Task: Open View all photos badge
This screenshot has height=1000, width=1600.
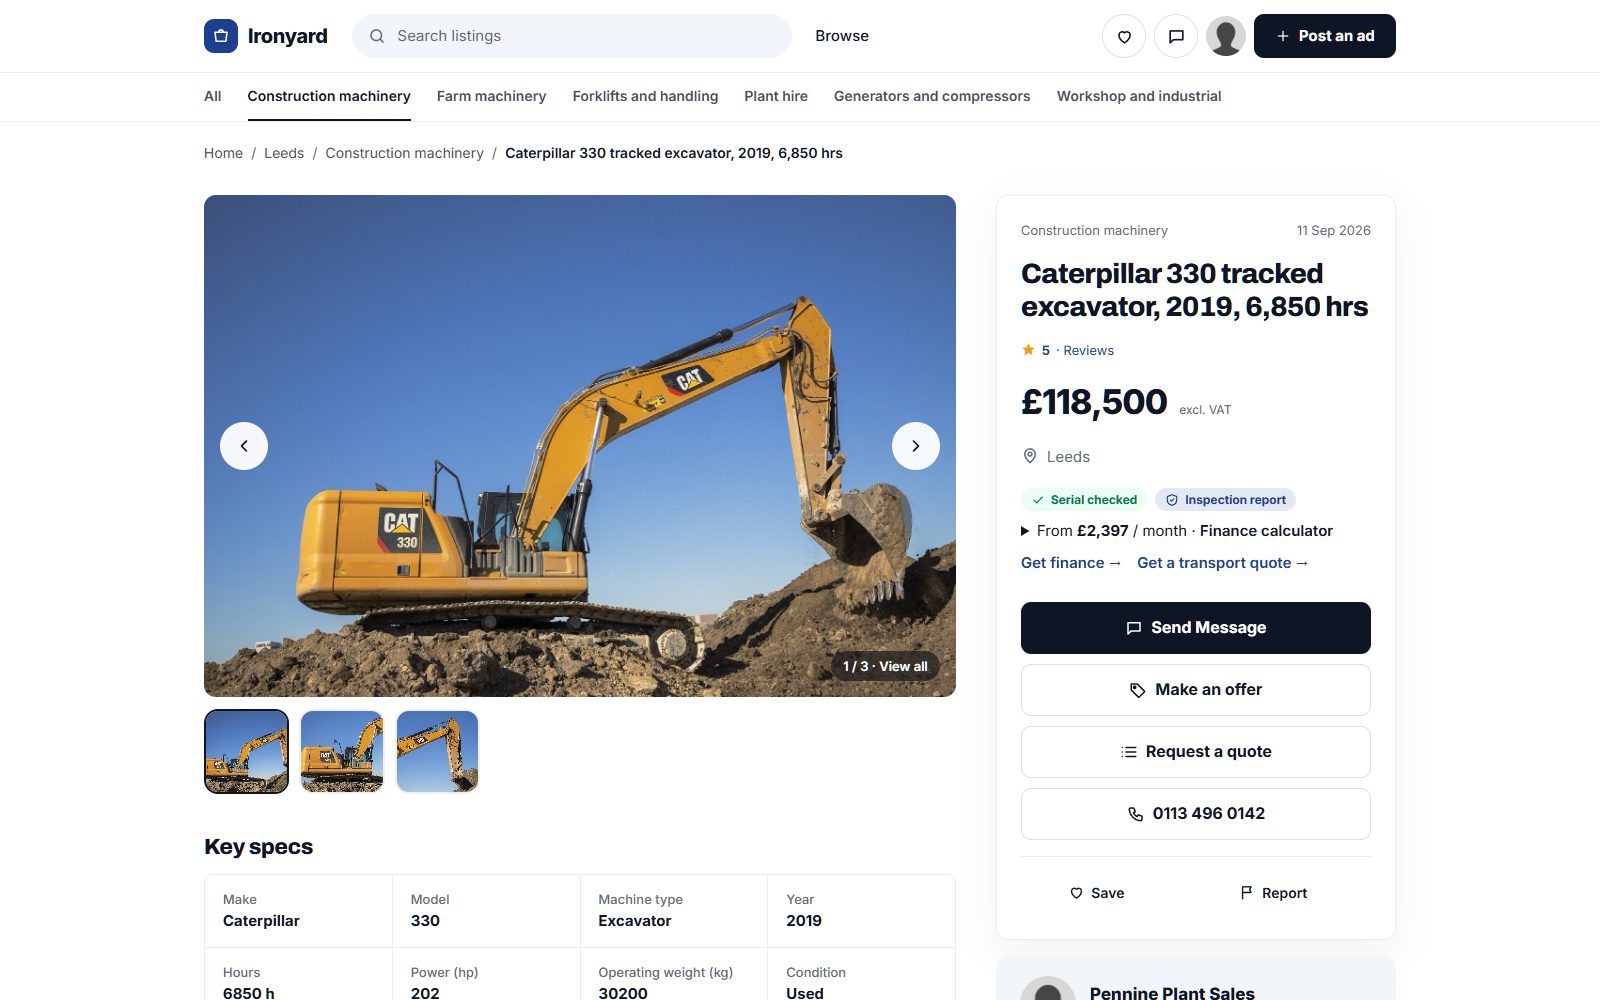Action: tap(885, 666)
